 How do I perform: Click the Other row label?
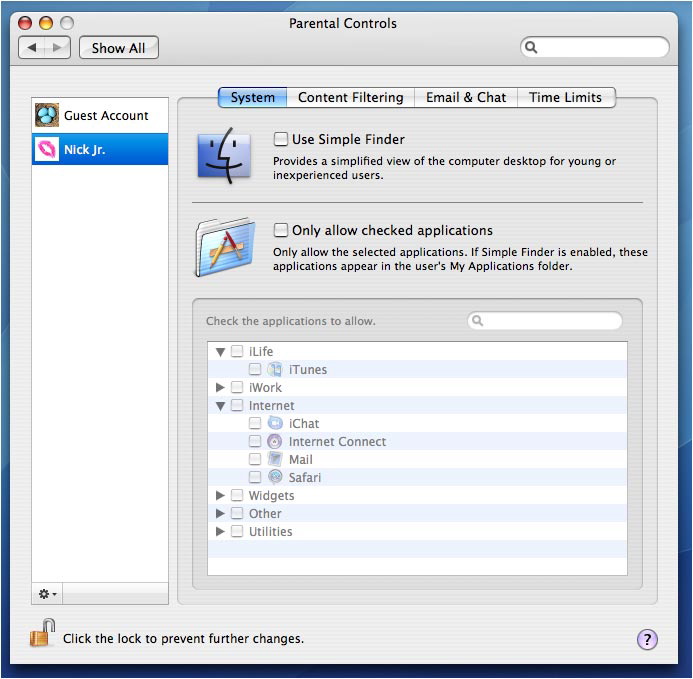click(x=265, y=514)
